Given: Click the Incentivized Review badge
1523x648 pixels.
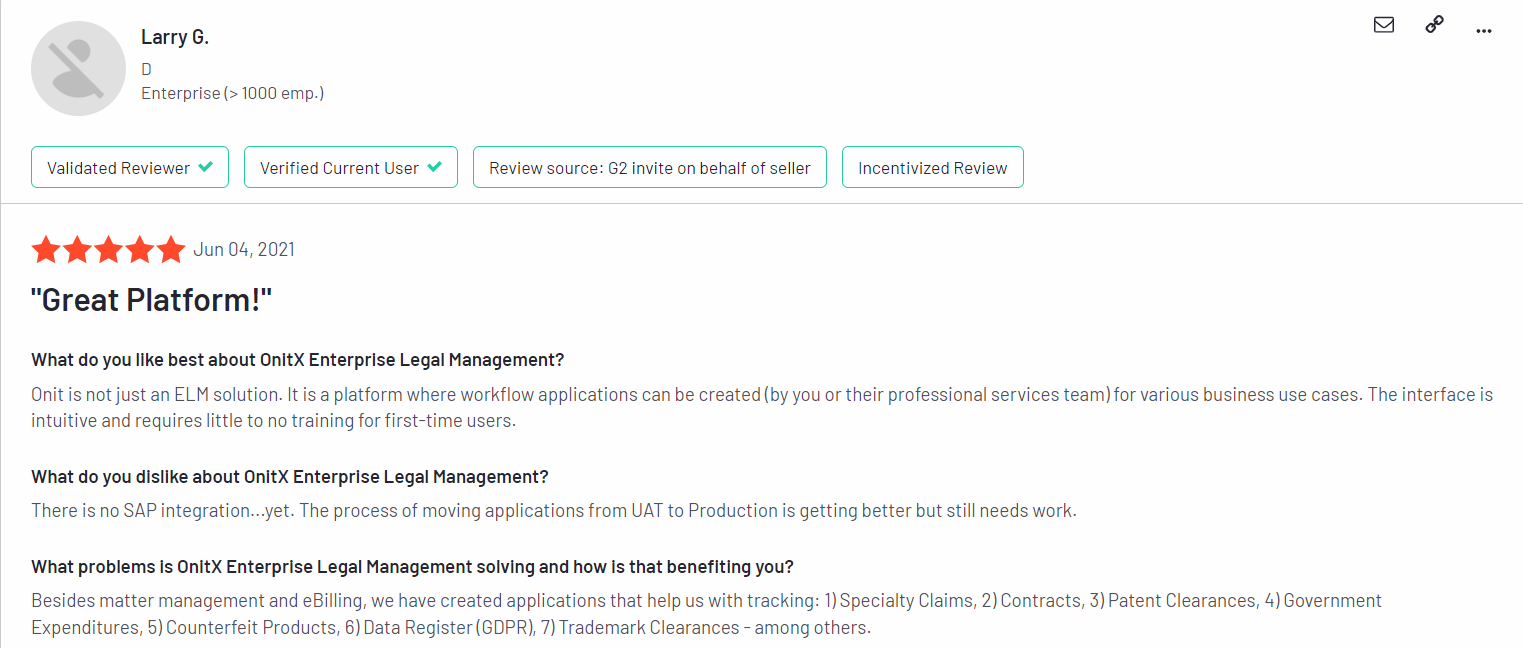Looking at the screenshot, I should click(x=933, y=167).
